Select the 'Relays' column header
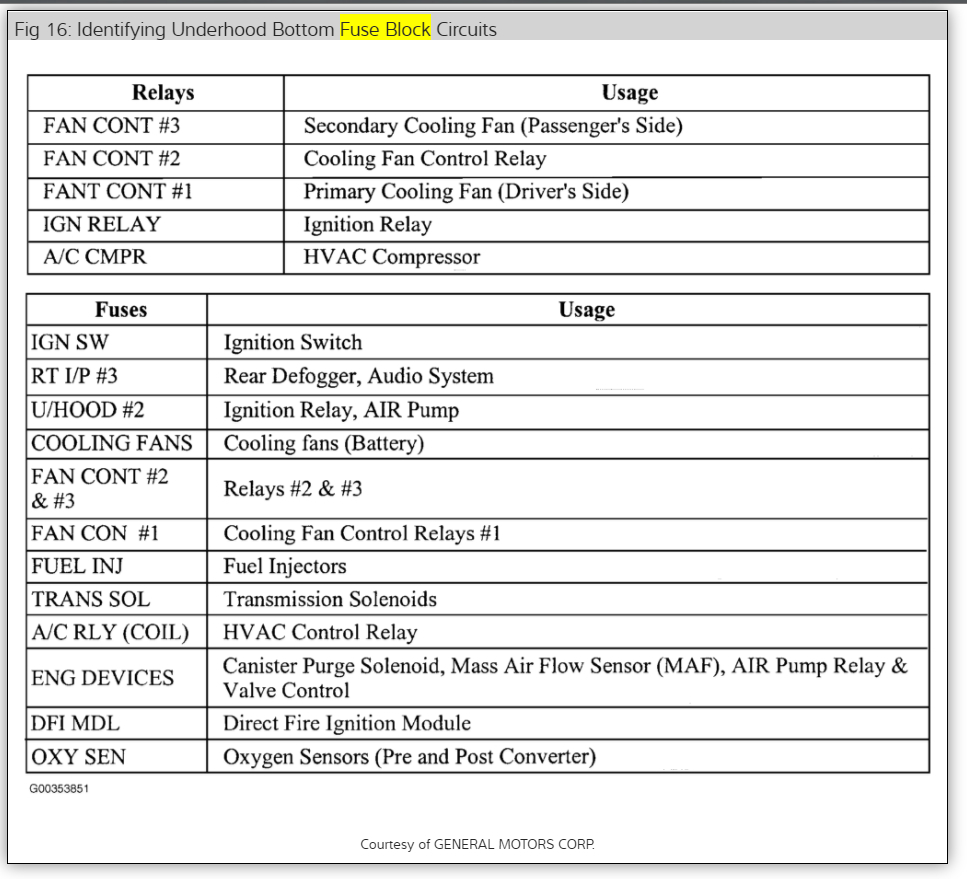This screenshot has height=879, width=967. tap(155, 93)
